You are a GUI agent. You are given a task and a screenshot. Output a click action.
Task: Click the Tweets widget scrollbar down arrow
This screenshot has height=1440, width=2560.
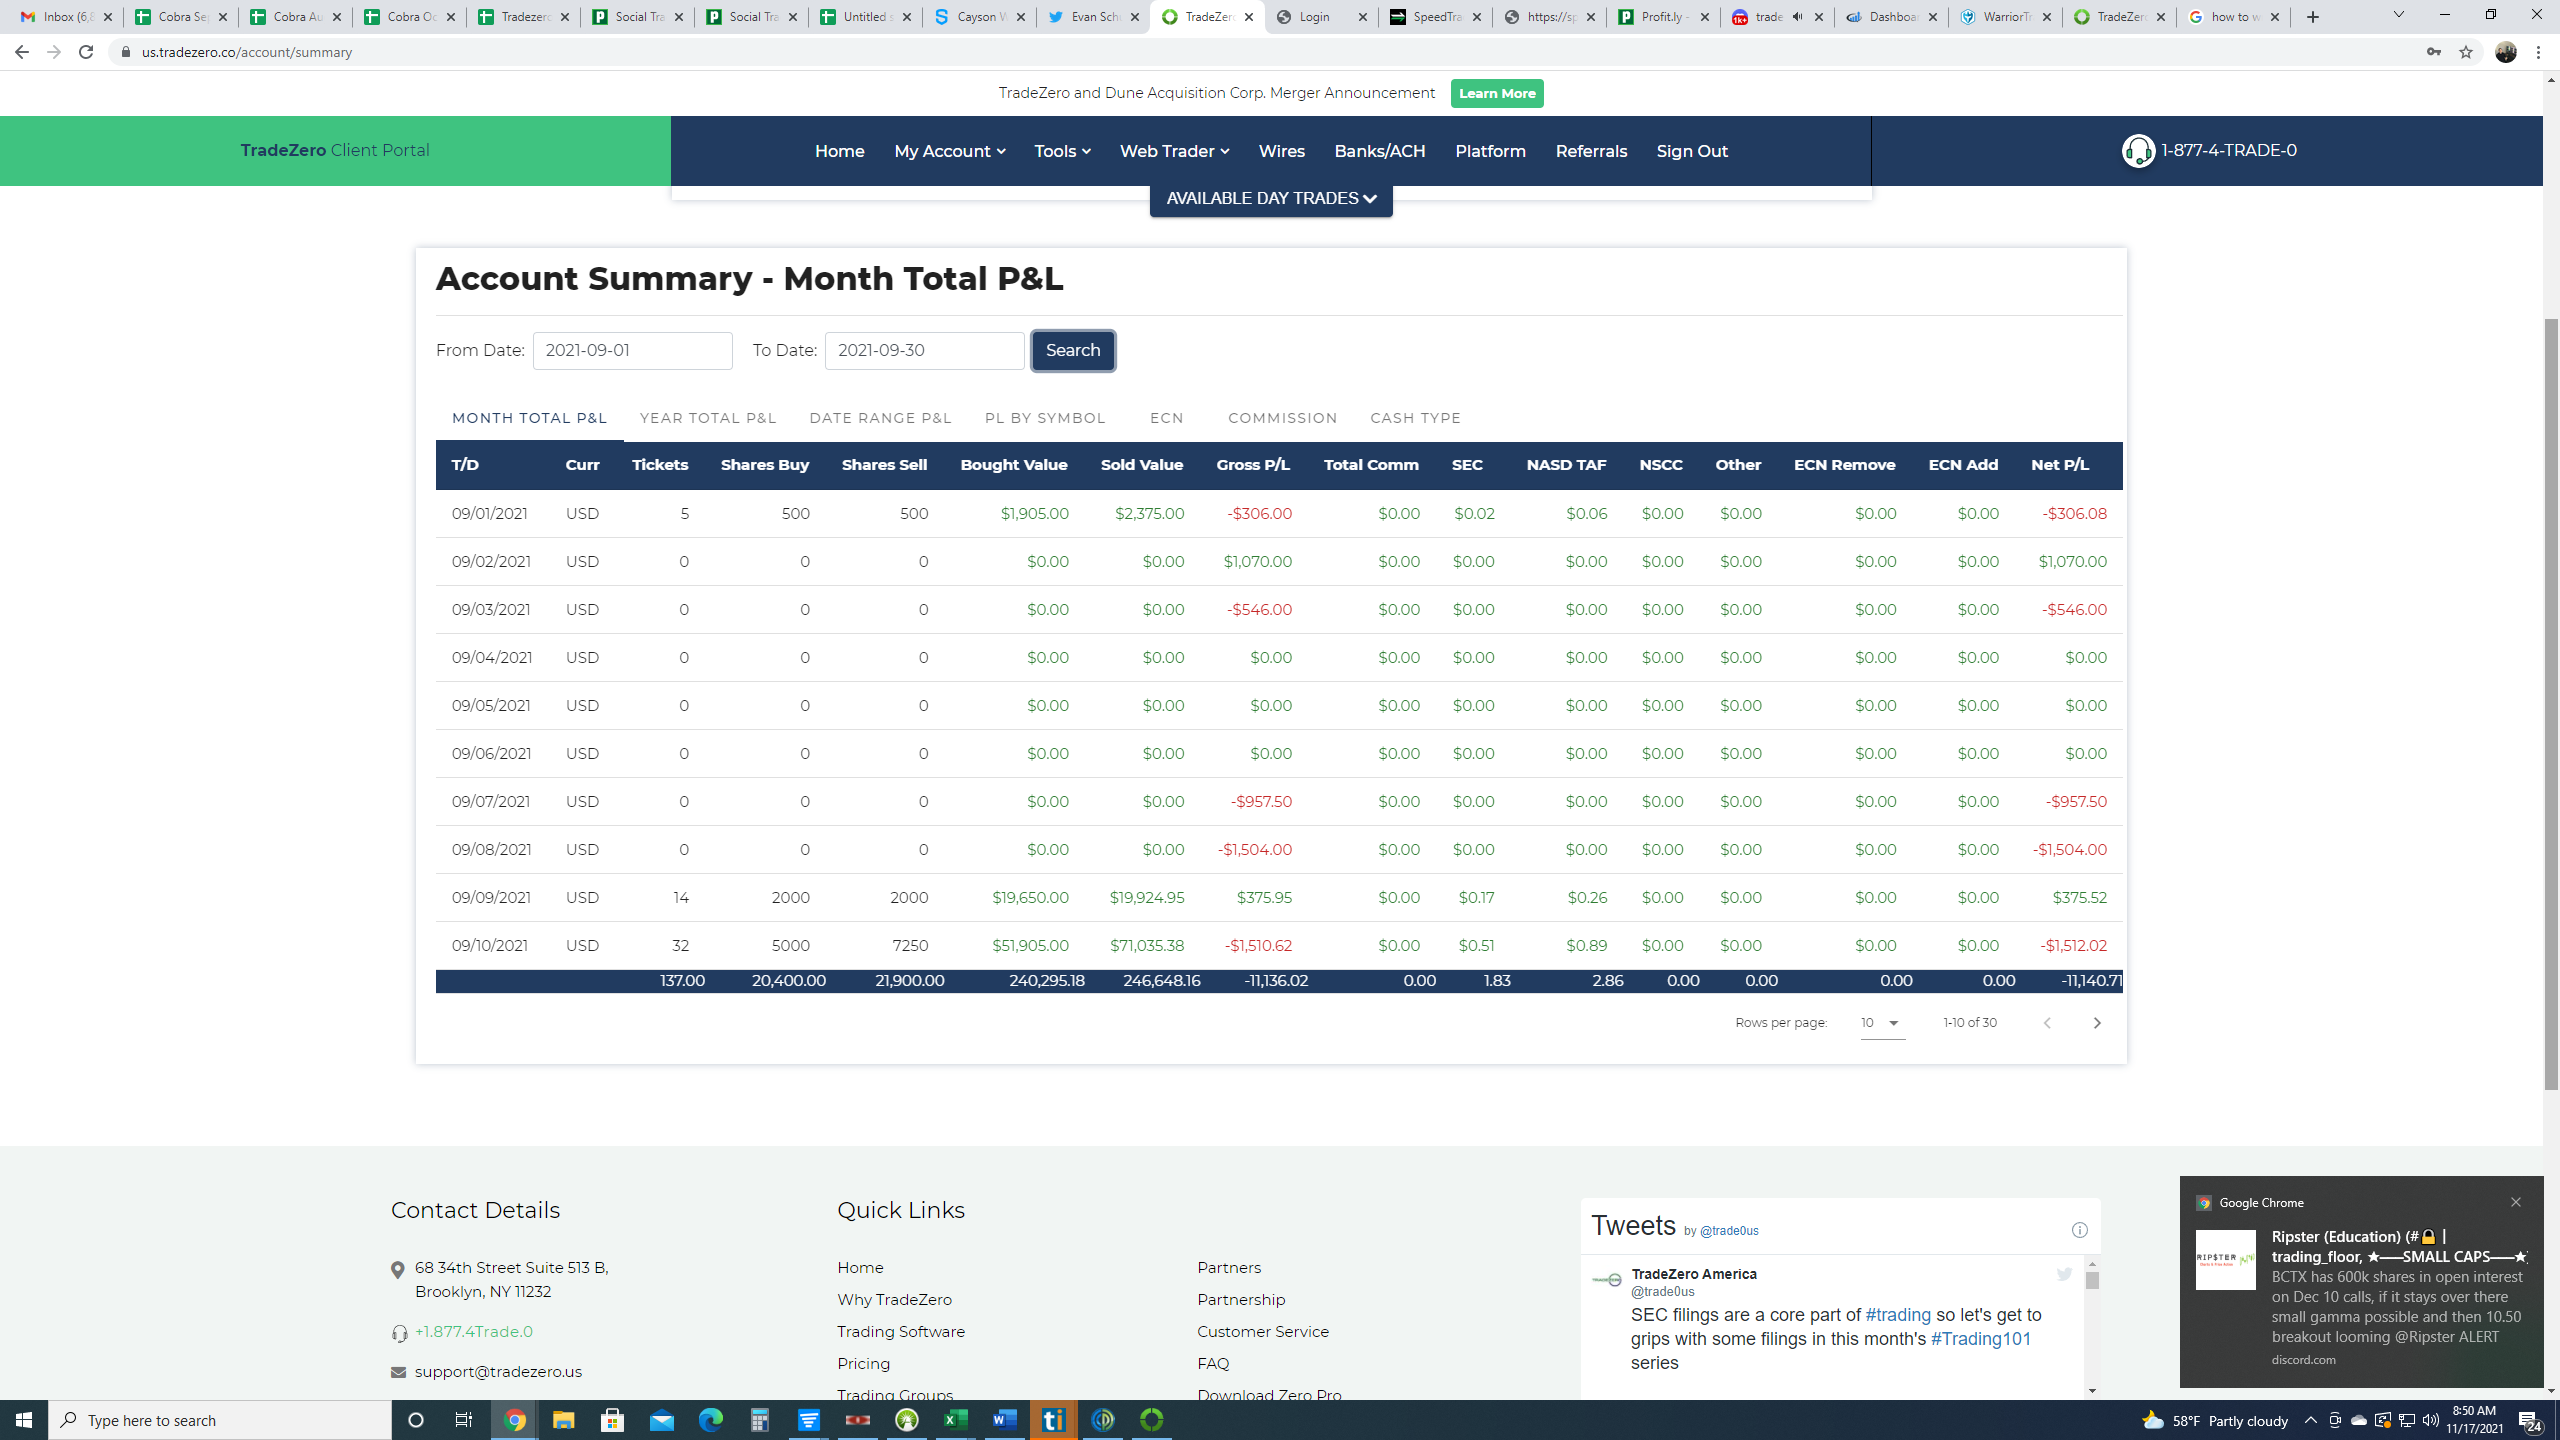(2091, 1391)
